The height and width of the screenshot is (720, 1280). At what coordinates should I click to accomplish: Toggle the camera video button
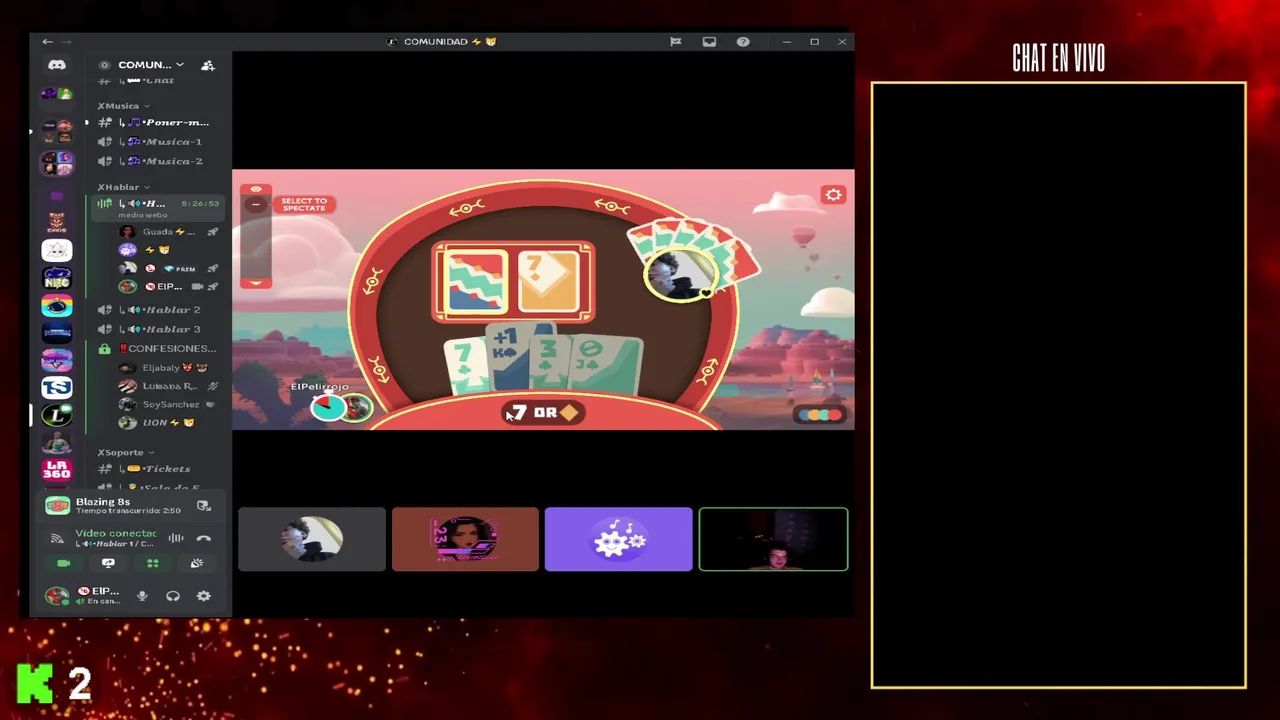(64, 564)
